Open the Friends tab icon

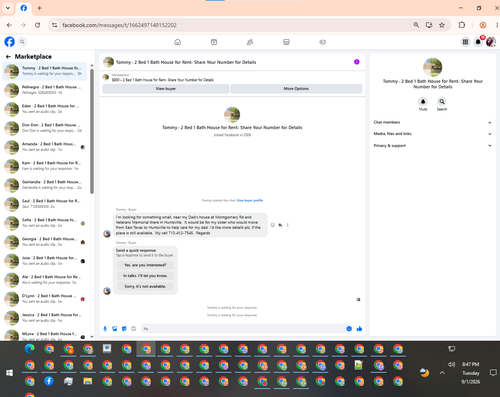coord(250,42)
